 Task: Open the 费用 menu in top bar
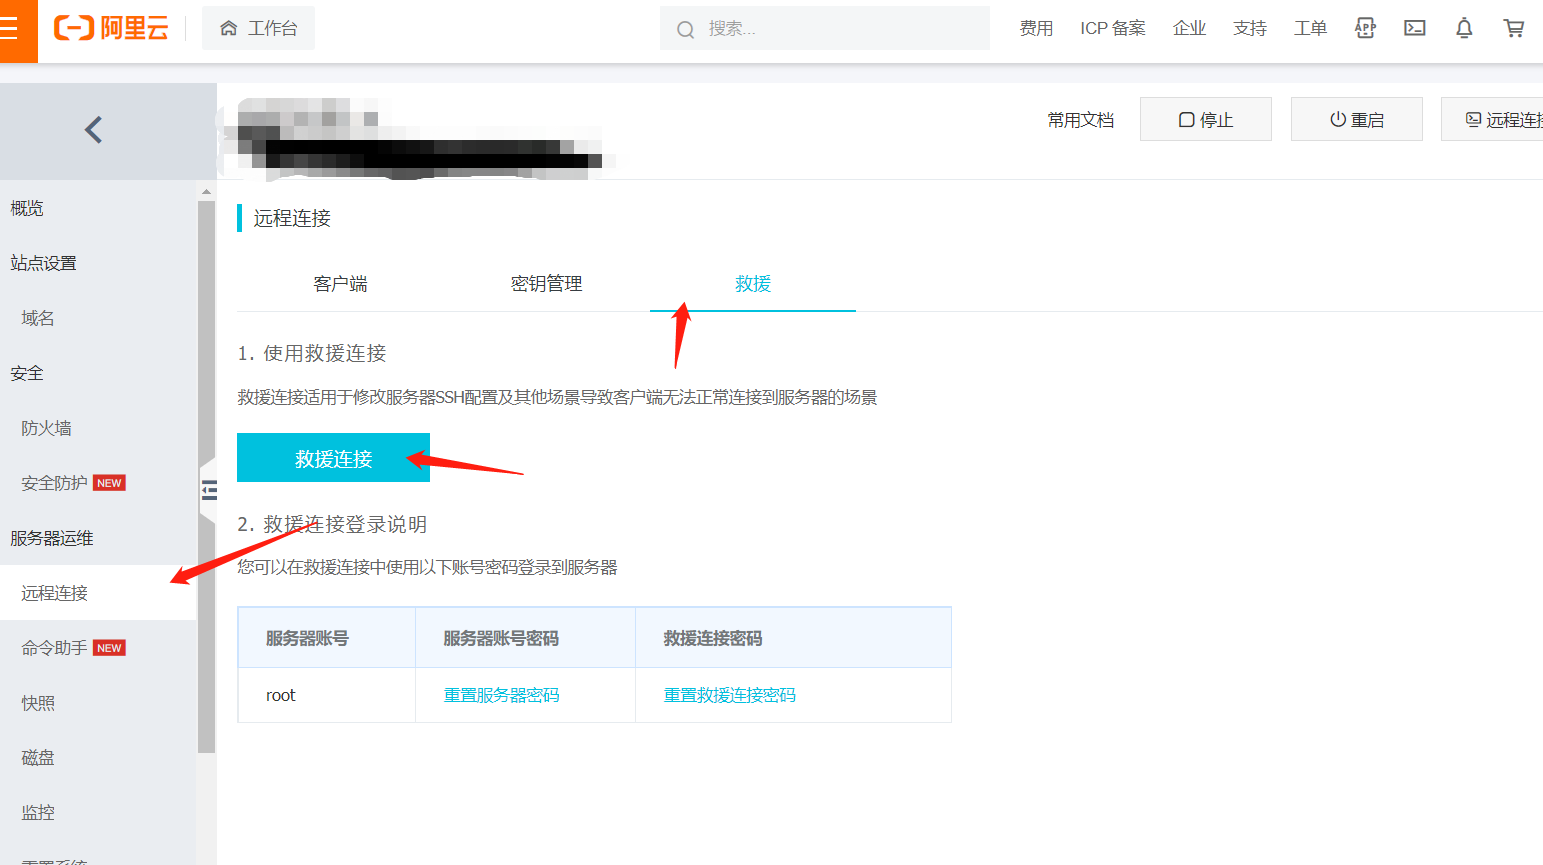pos(1036,28)
